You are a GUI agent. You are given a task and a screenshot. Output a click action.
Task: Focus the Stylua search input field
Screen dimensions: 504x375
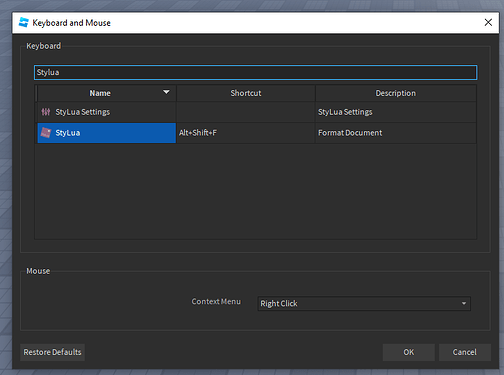tap(256, 72)
